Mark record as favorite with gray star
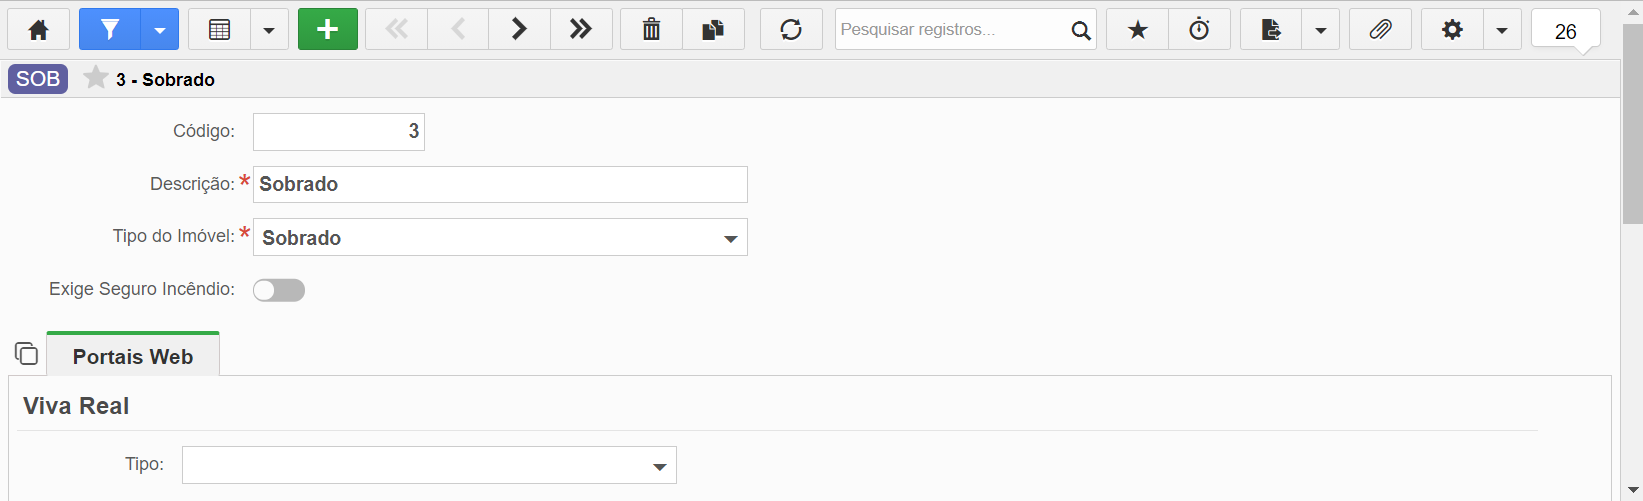Image resolution: width=1643 pixels, height=501 pixels. pos(96,78)
